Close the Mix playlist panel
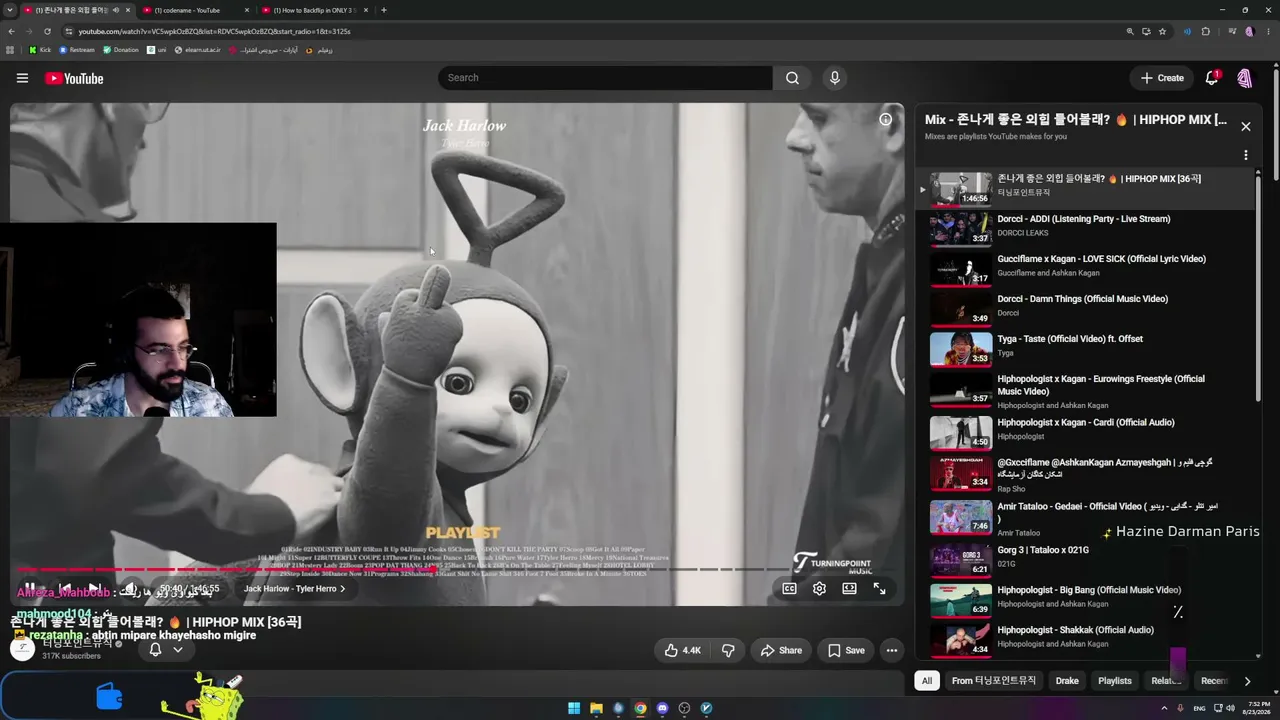Image resolution: width=1280 pixels, height=720 pixels. pos(1245,126)
